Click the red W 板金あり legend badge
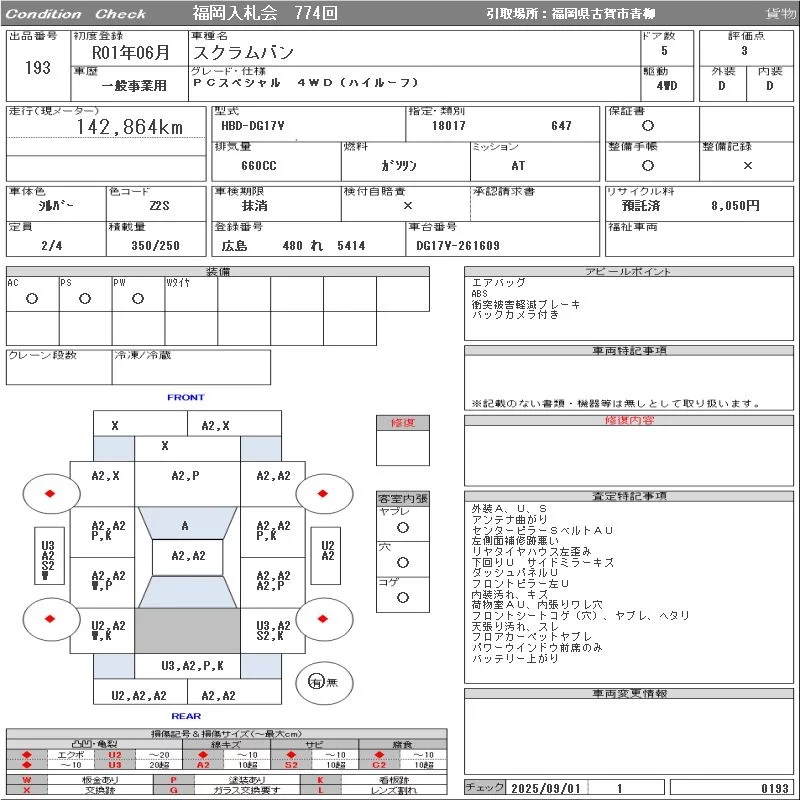 point(27,780)
